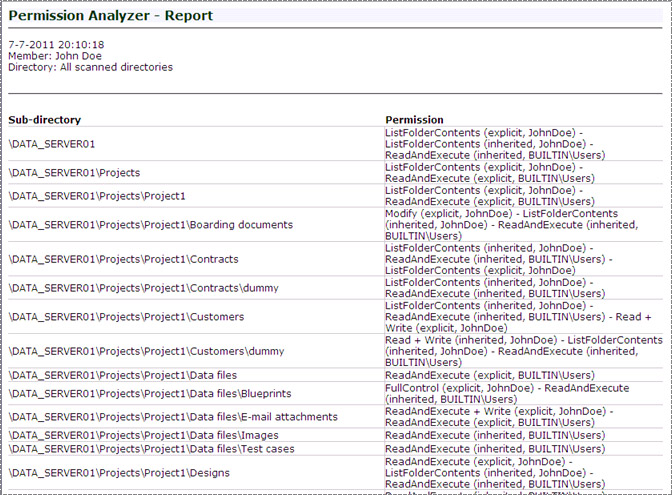The image size is (672, 495).
Task: Click the permission cell for the Designs row
Action: (x=524, y=473)
